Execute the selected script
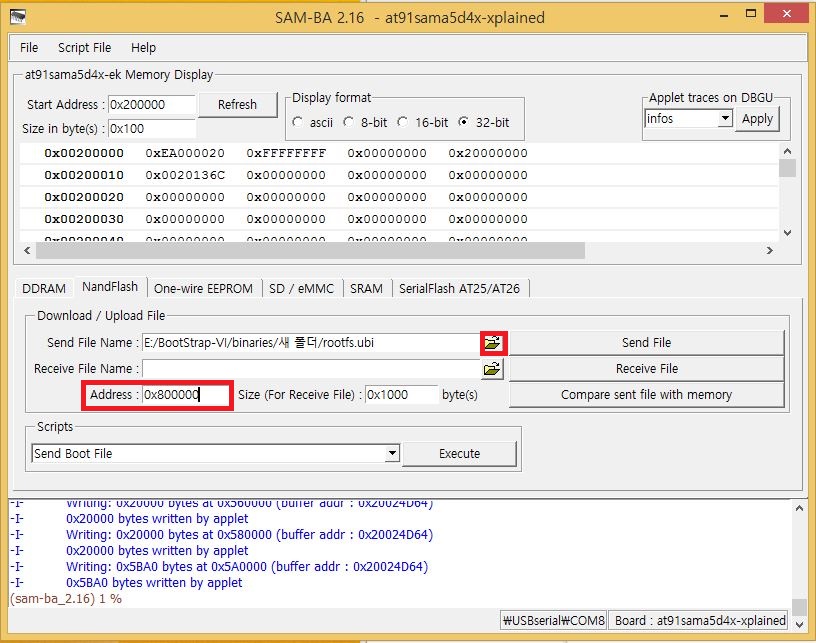Viewport: 816px width, 643px height. tap(459, 454)
